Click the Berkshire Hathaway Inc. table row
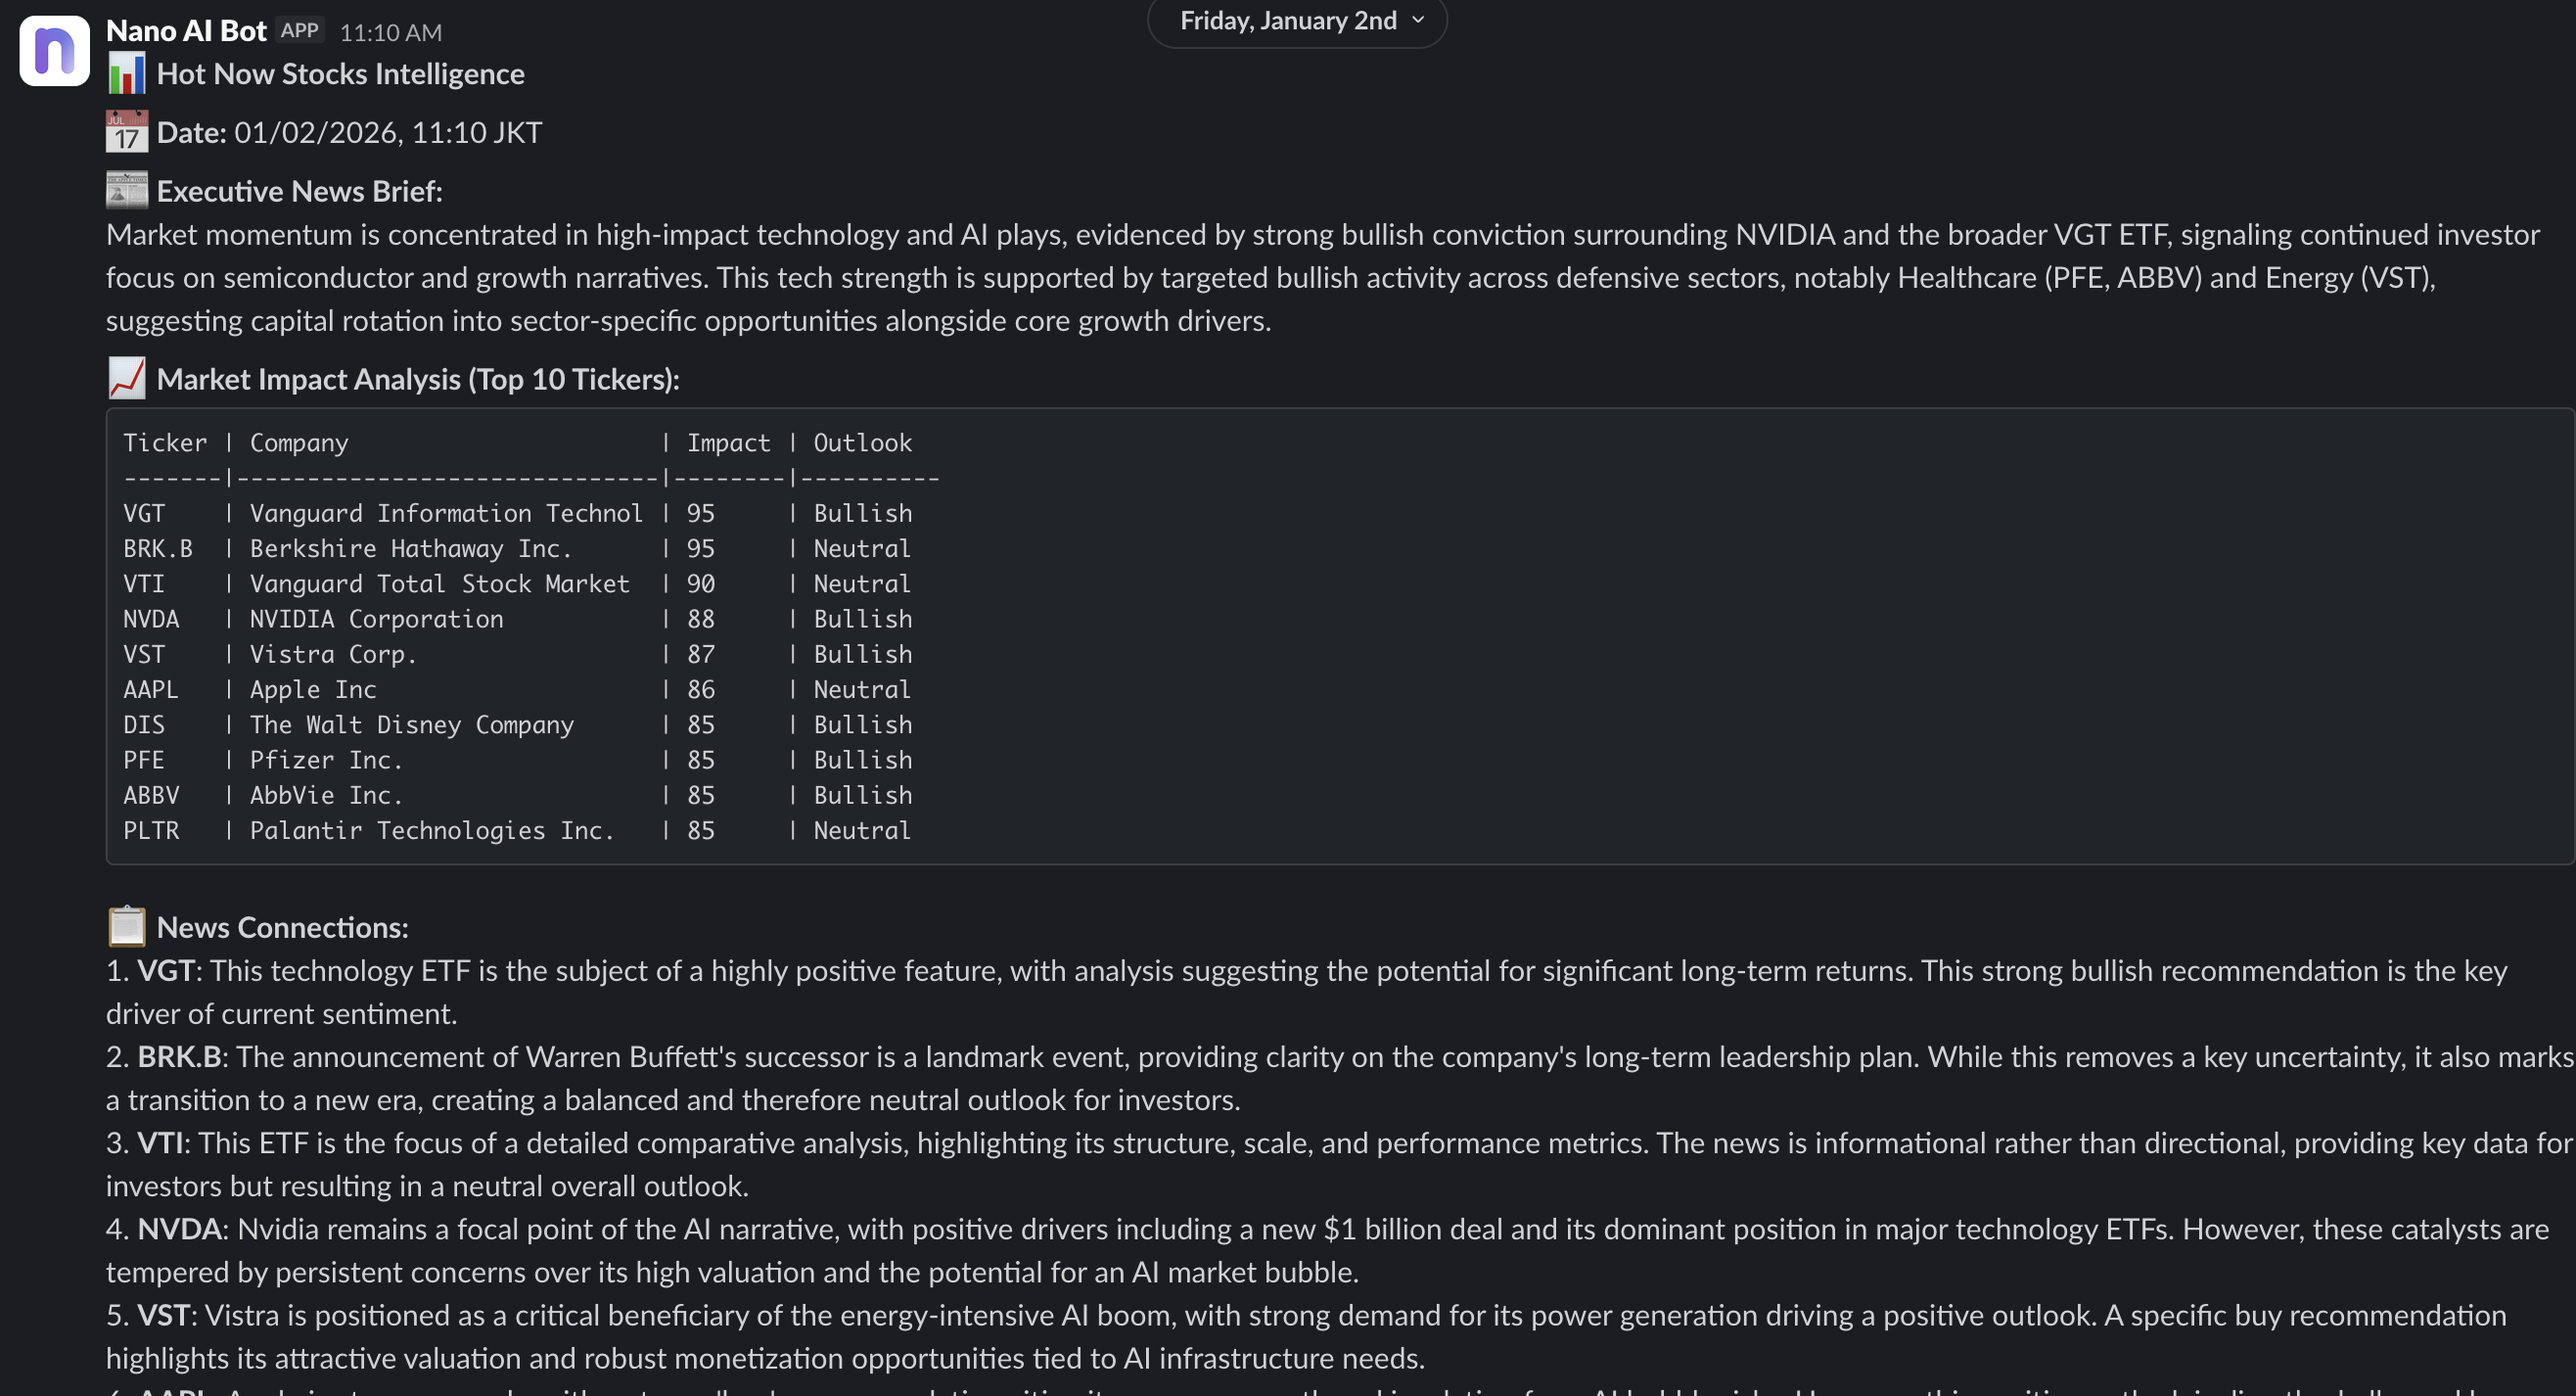 pos(516,548)
